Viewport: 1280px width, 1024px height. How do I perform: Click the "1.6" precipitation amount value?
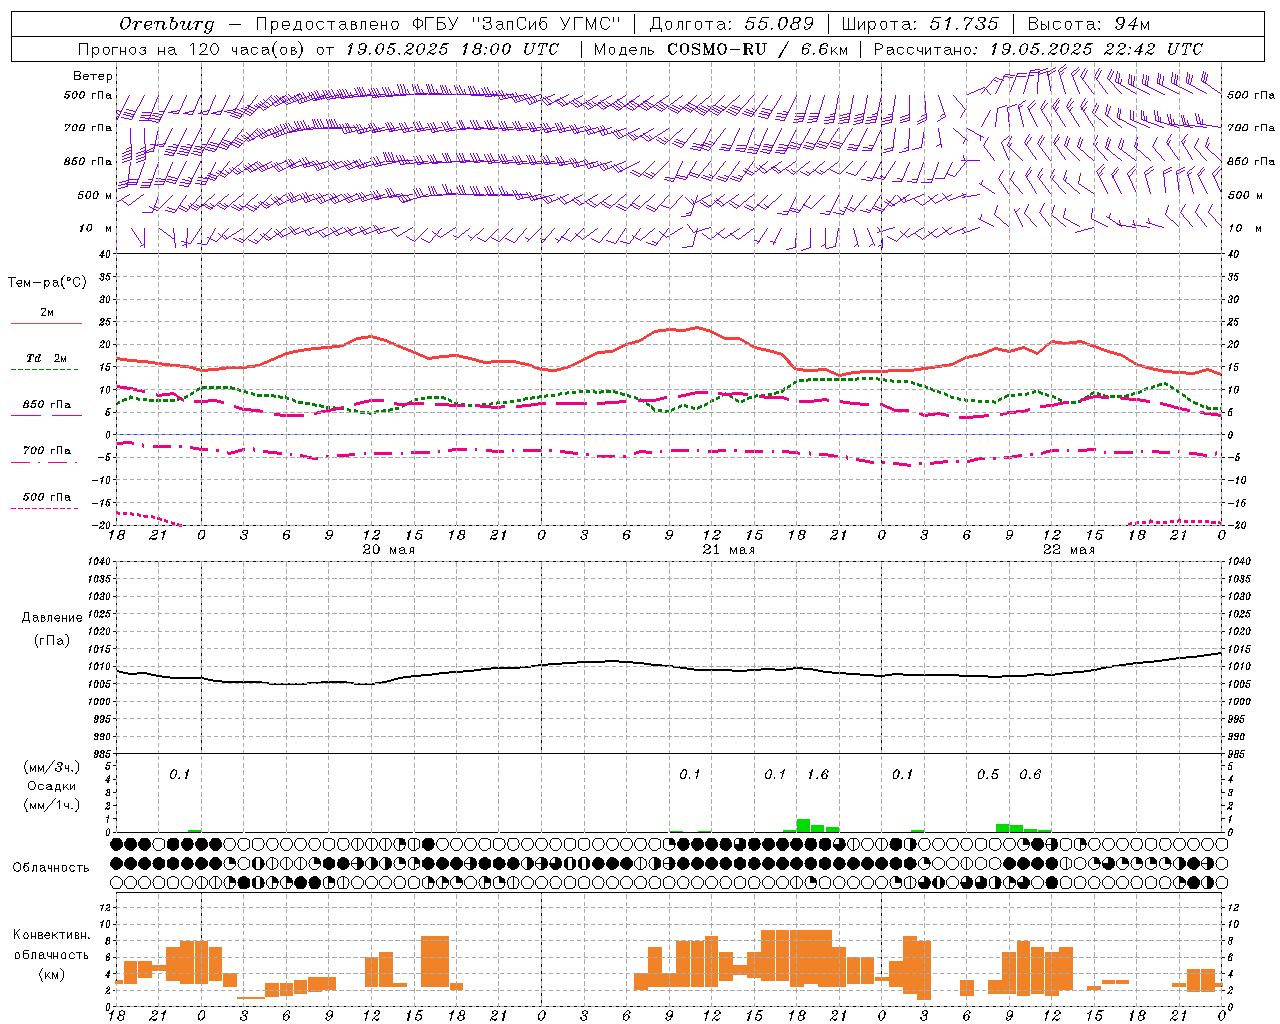coord(818,774)
